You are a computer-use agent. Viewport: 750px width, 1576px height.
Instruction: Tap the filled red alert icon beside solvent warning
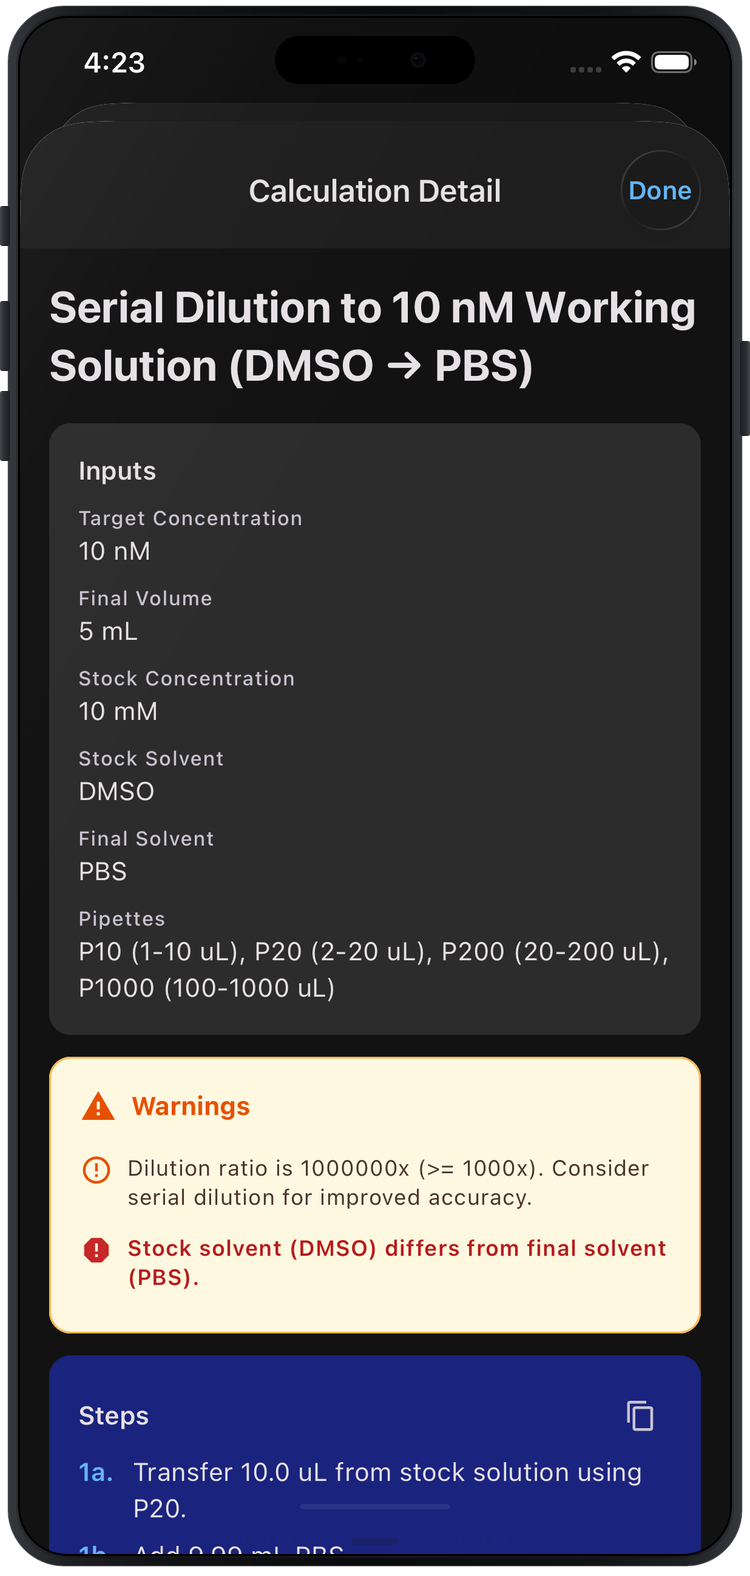pyautogui.click(x=96, y=1250)
